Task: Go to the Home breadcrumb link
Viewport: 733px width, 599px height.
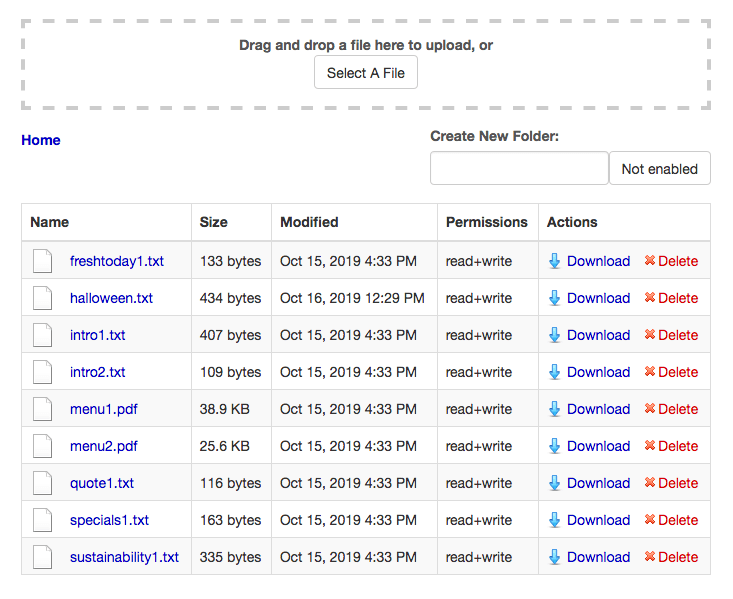Action: tap(41, 140)
